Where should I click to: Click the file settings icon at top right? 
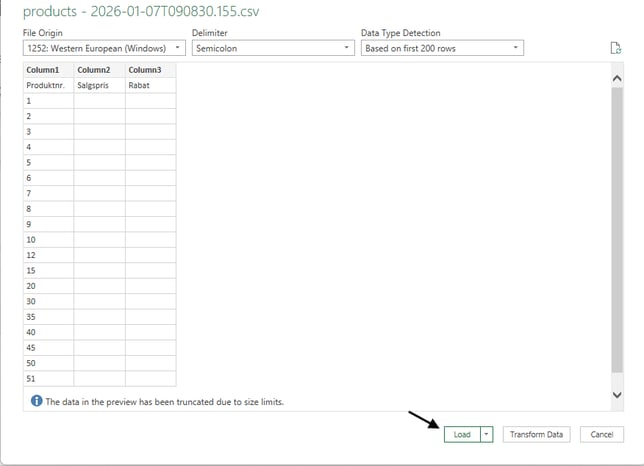[616, 48]
